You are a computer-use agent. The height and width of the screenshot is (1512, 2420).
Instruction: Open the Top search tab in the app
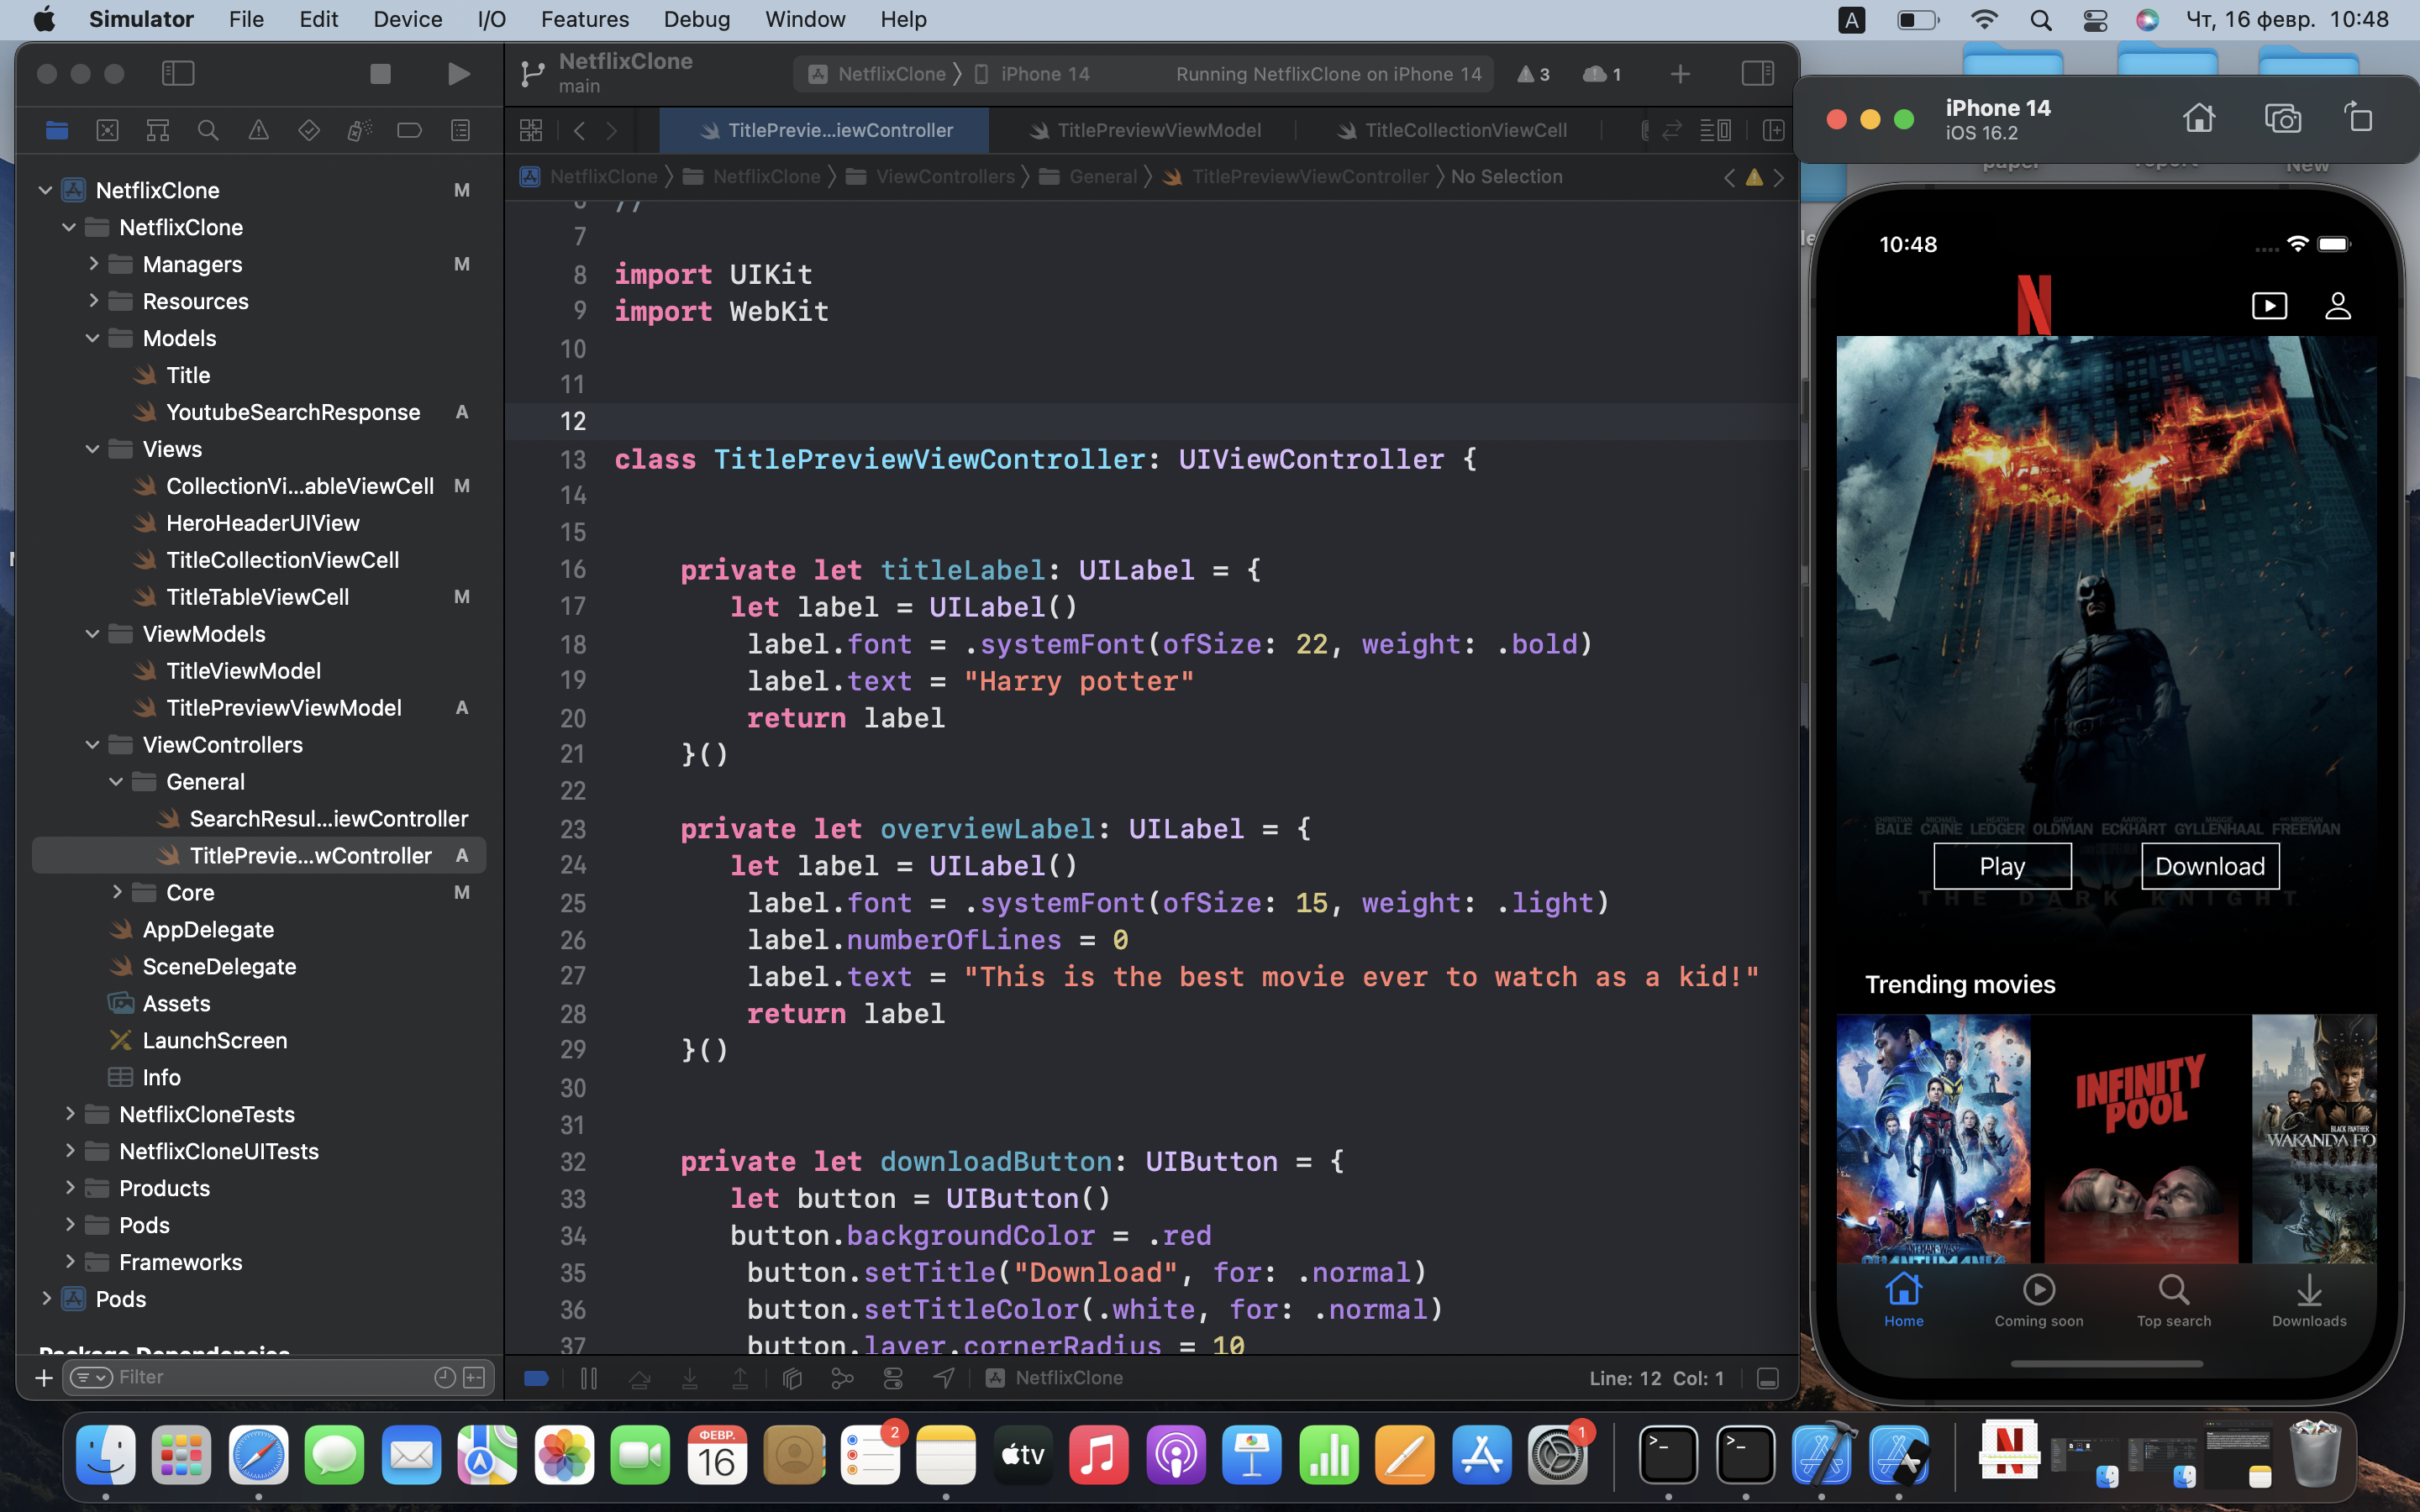2174,1300
